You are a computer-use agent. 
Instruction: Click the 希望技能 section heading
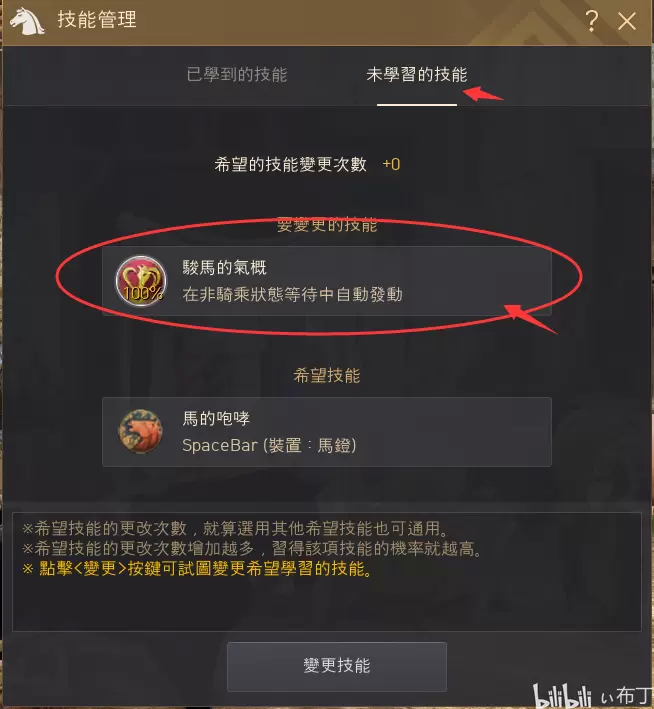327,375
